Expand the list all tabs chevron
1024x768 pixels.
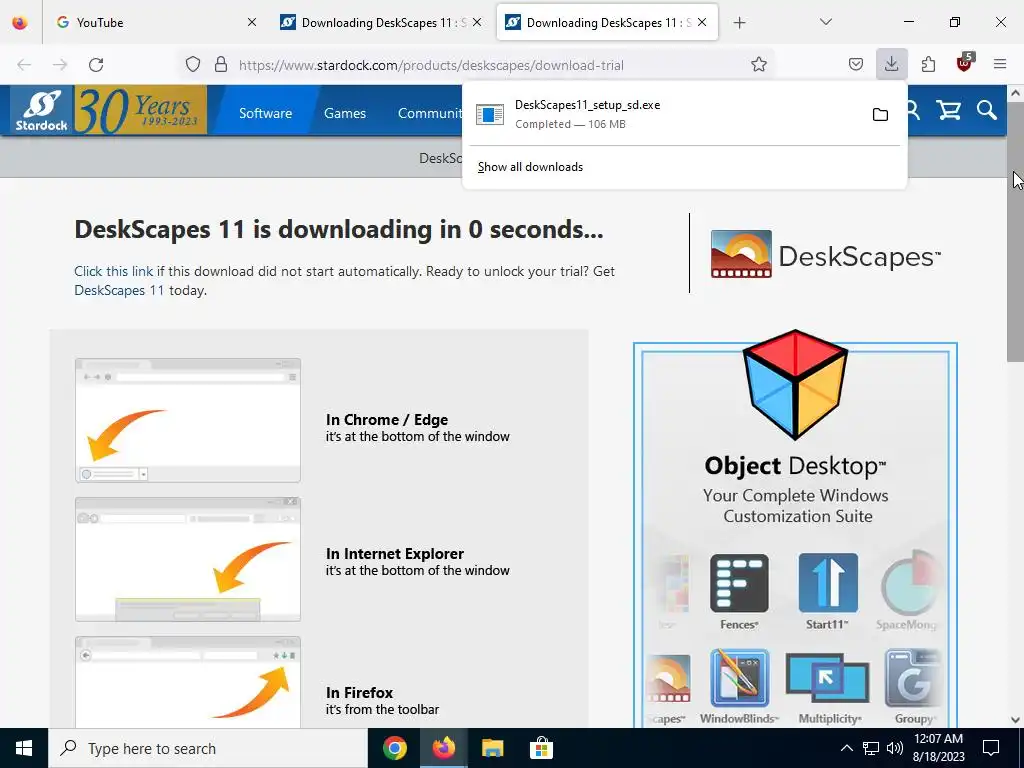826,22
